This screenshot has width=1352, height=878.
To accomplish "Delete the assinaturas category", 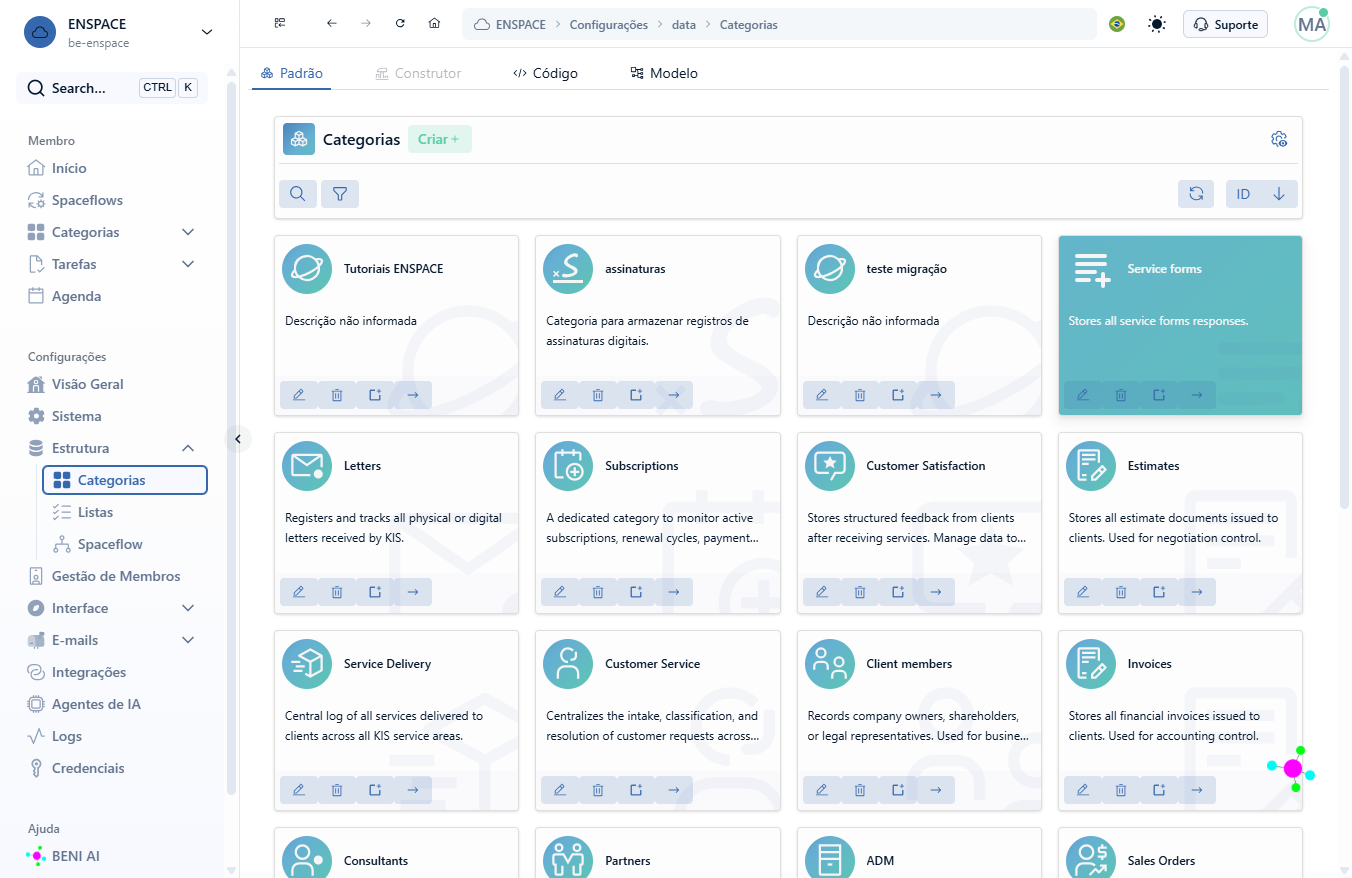I will 598,395.
